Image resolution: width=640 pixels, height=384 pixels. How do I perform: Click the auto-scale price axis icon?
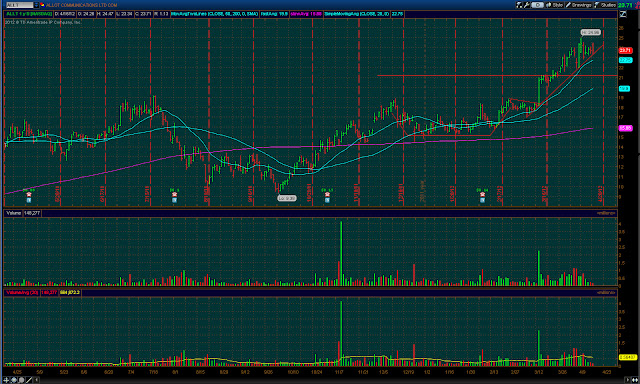pos(623,14)
